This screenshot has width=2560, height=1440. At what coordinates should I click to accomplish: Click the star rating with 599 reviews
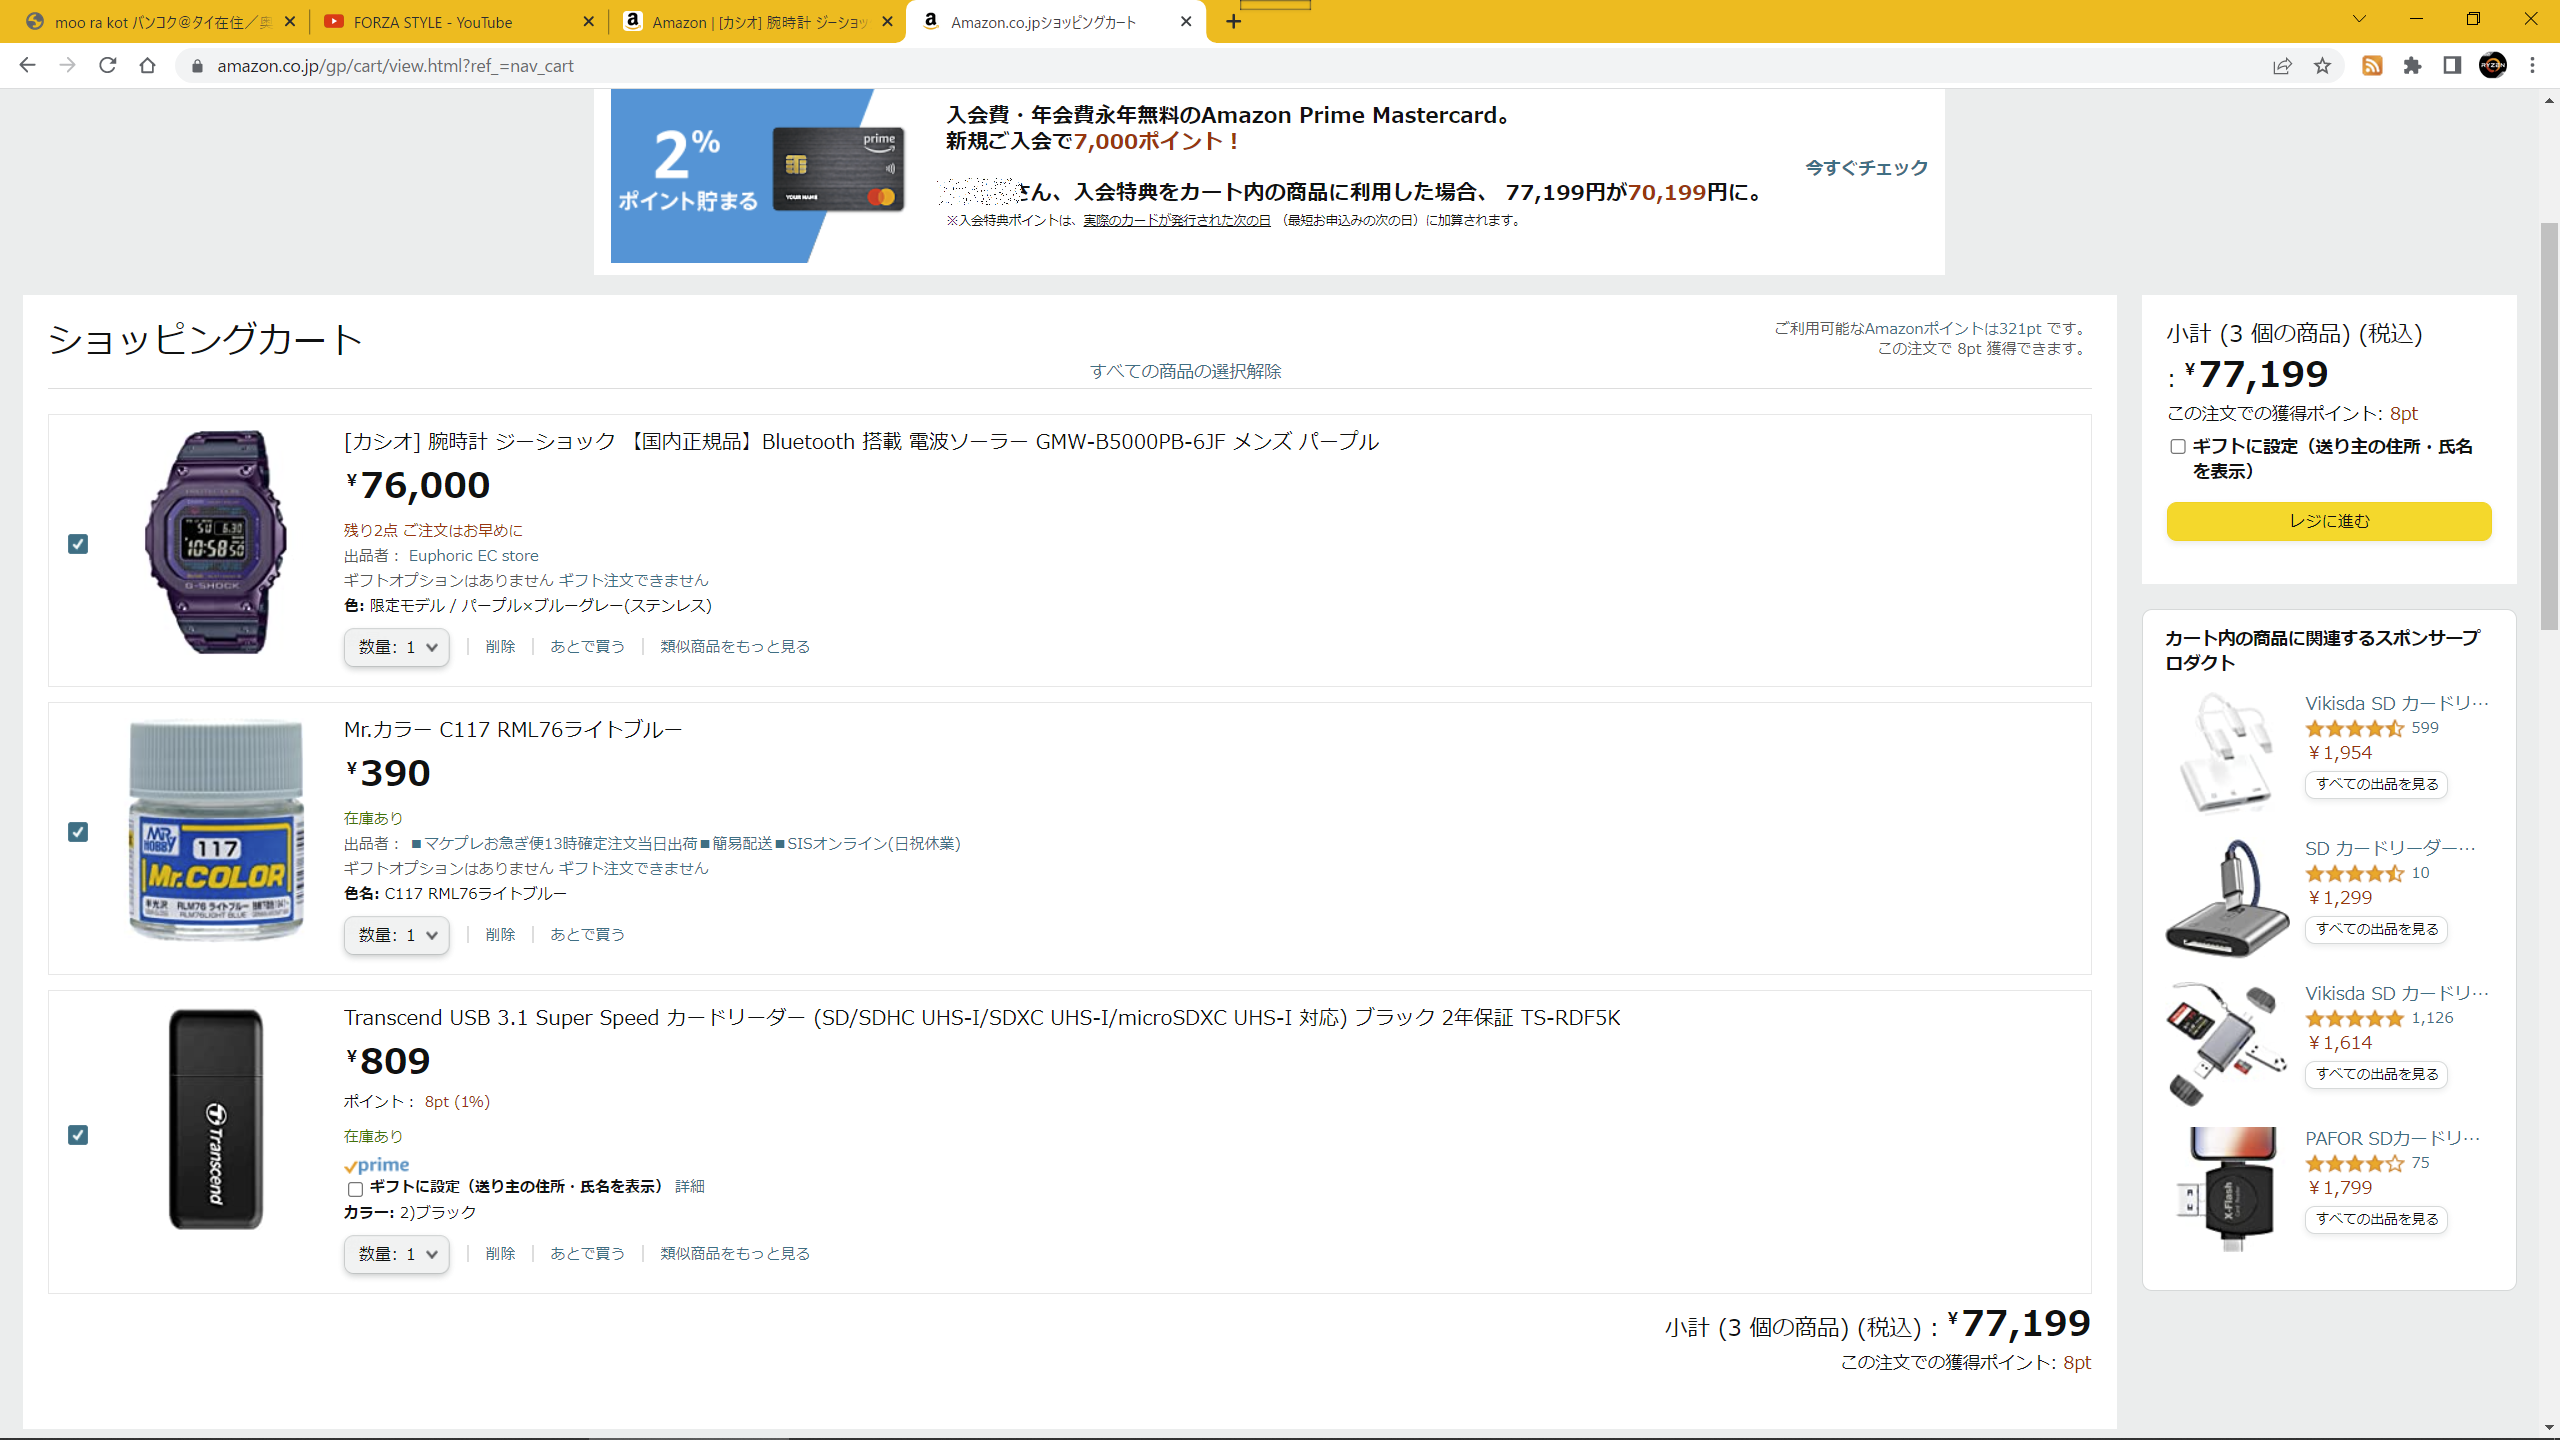2354,729
